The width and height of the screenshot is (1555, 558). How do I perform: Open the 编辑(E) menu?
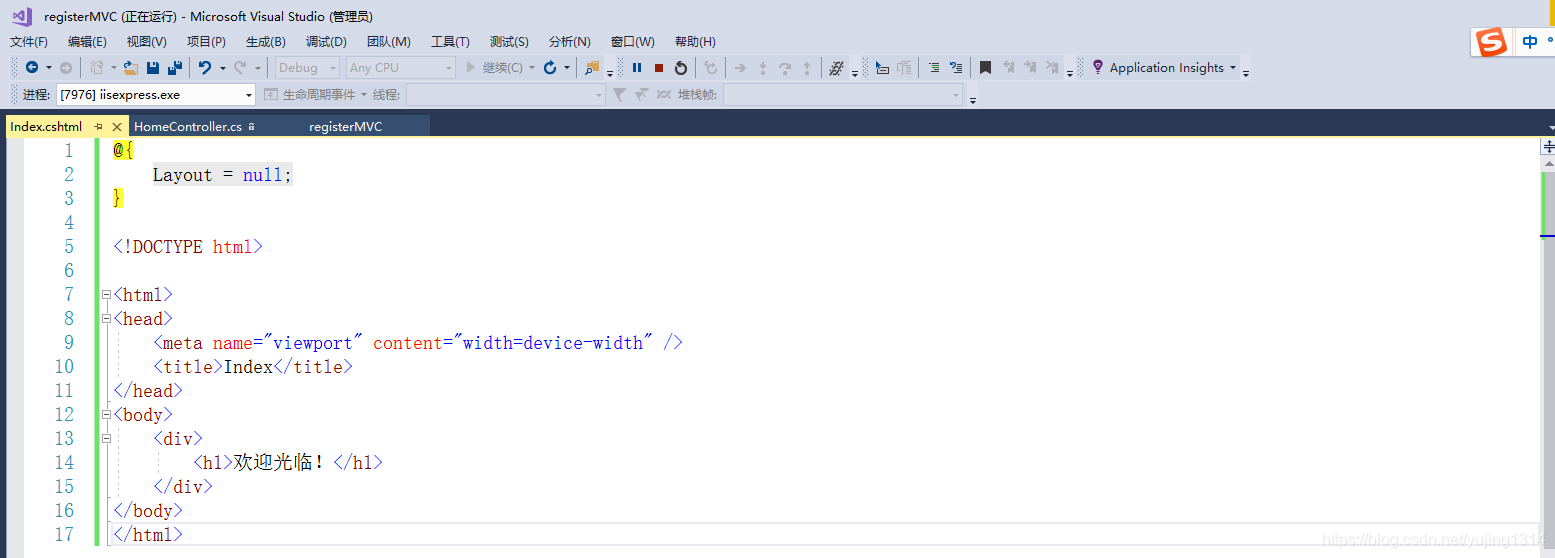(87, 42)
